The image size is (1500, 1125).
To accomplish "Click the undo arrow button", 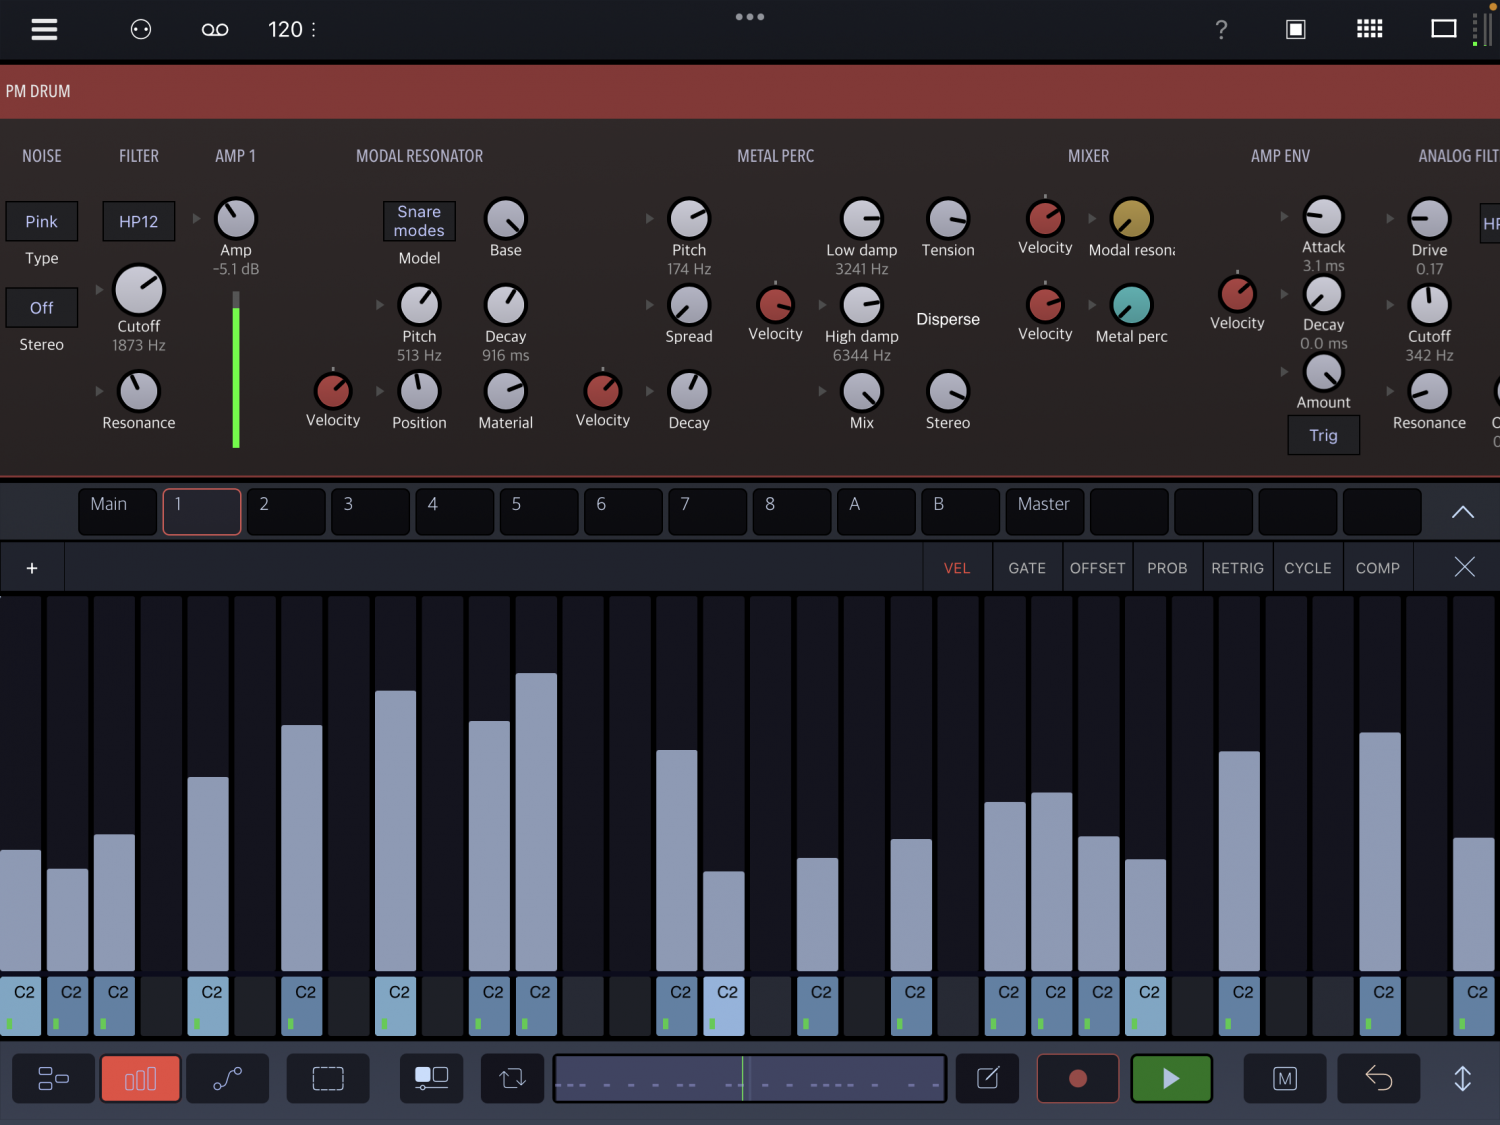I will tap(1378, 1078).
